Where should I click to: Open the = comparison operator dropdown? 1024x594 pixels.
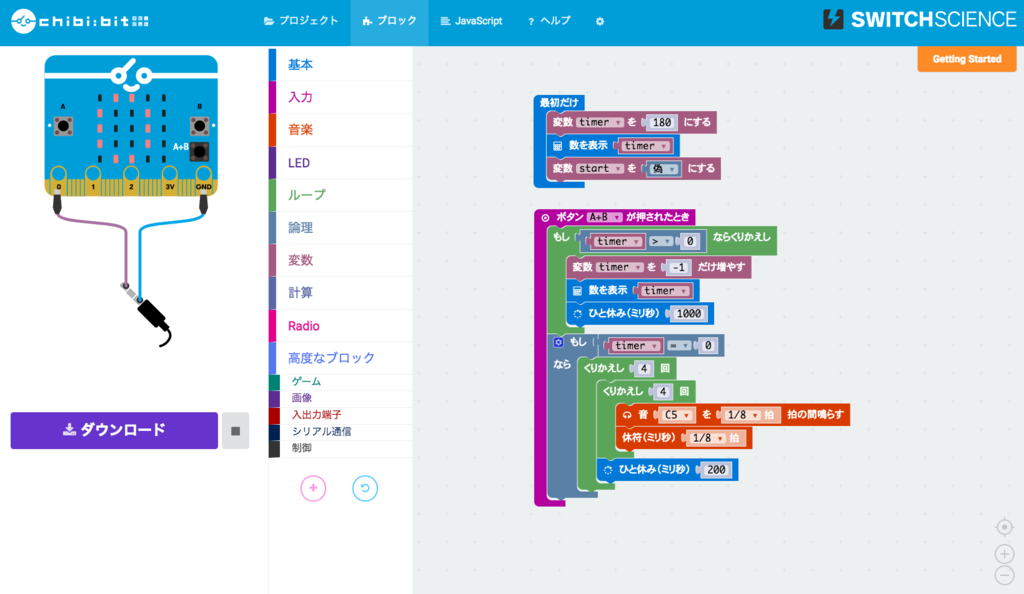pos(679,345)
